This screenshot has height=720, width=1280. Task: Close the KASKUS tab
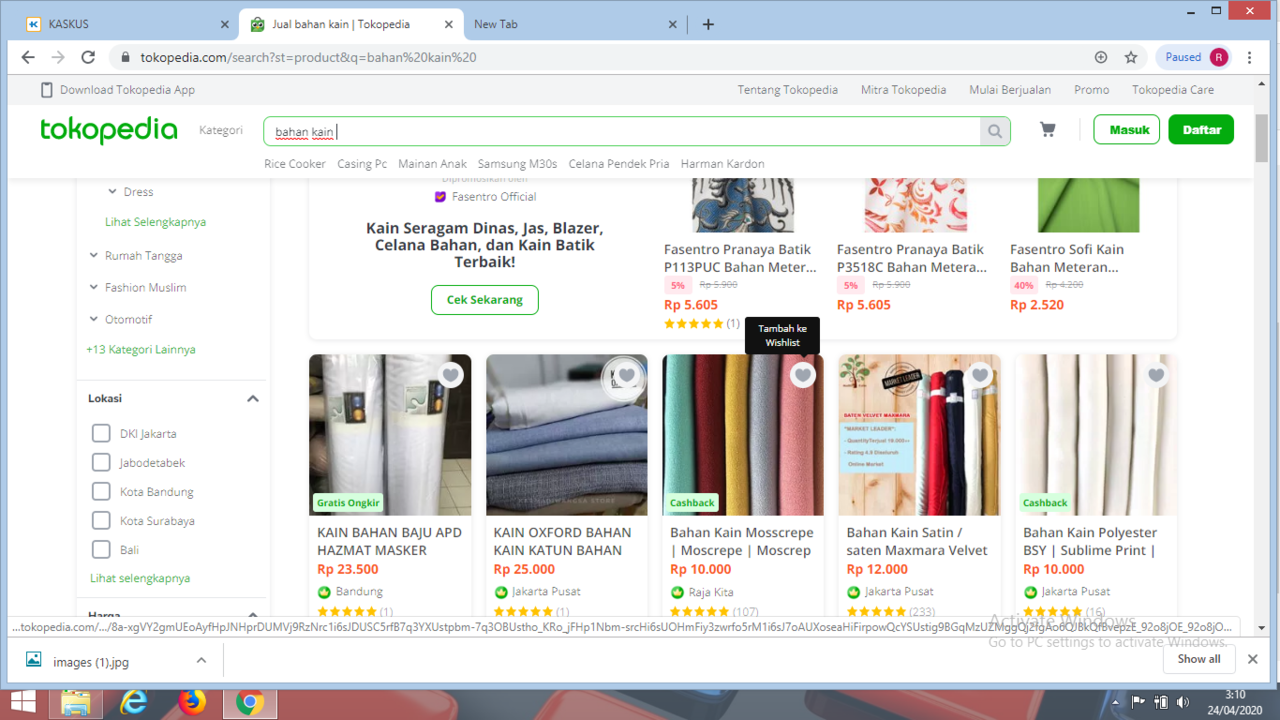click(x=224, y=24)
